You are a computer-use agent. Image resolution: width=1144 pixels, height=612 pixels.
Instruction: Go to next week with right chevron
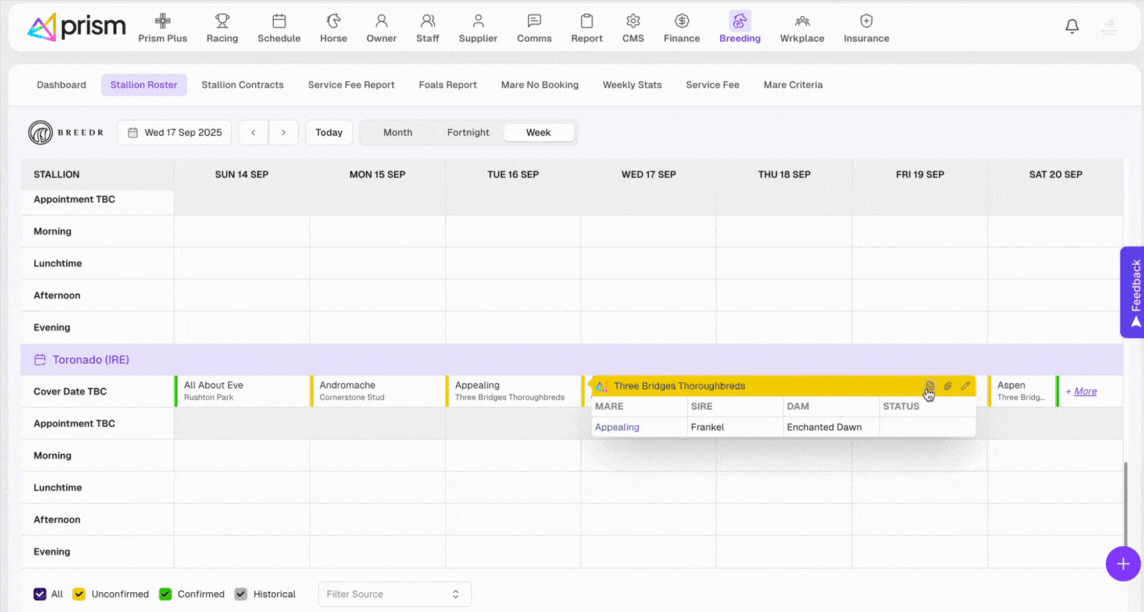coord(284,132)
